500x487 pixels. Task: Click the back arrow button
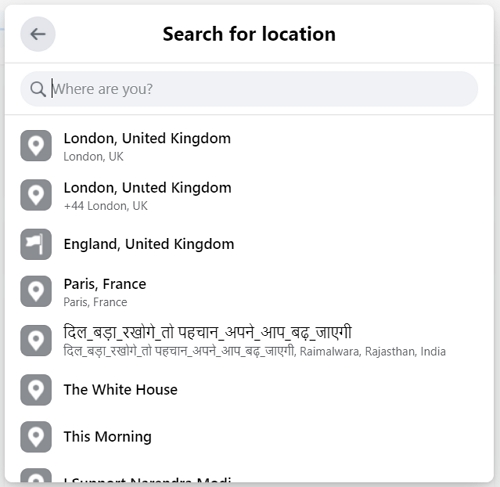[x=38, y=34]
